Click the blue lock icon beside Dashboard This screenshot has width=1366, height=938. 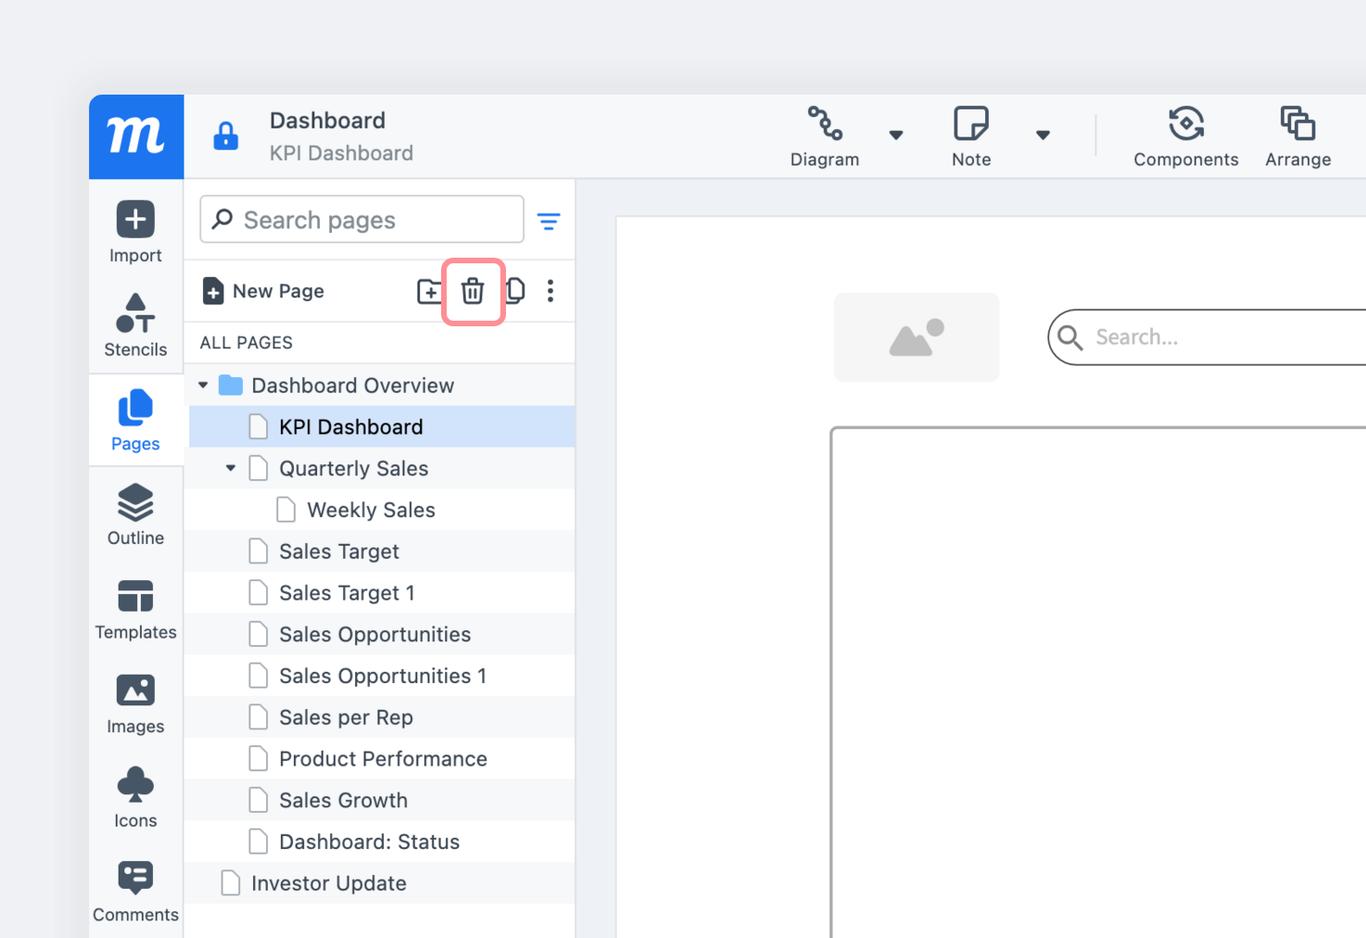226,136
